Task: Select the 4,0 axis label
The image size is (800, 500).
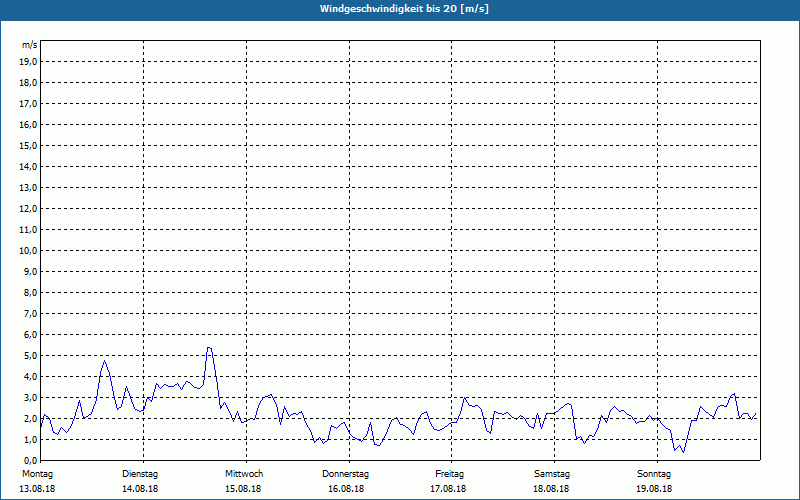Action: (29, 377)
